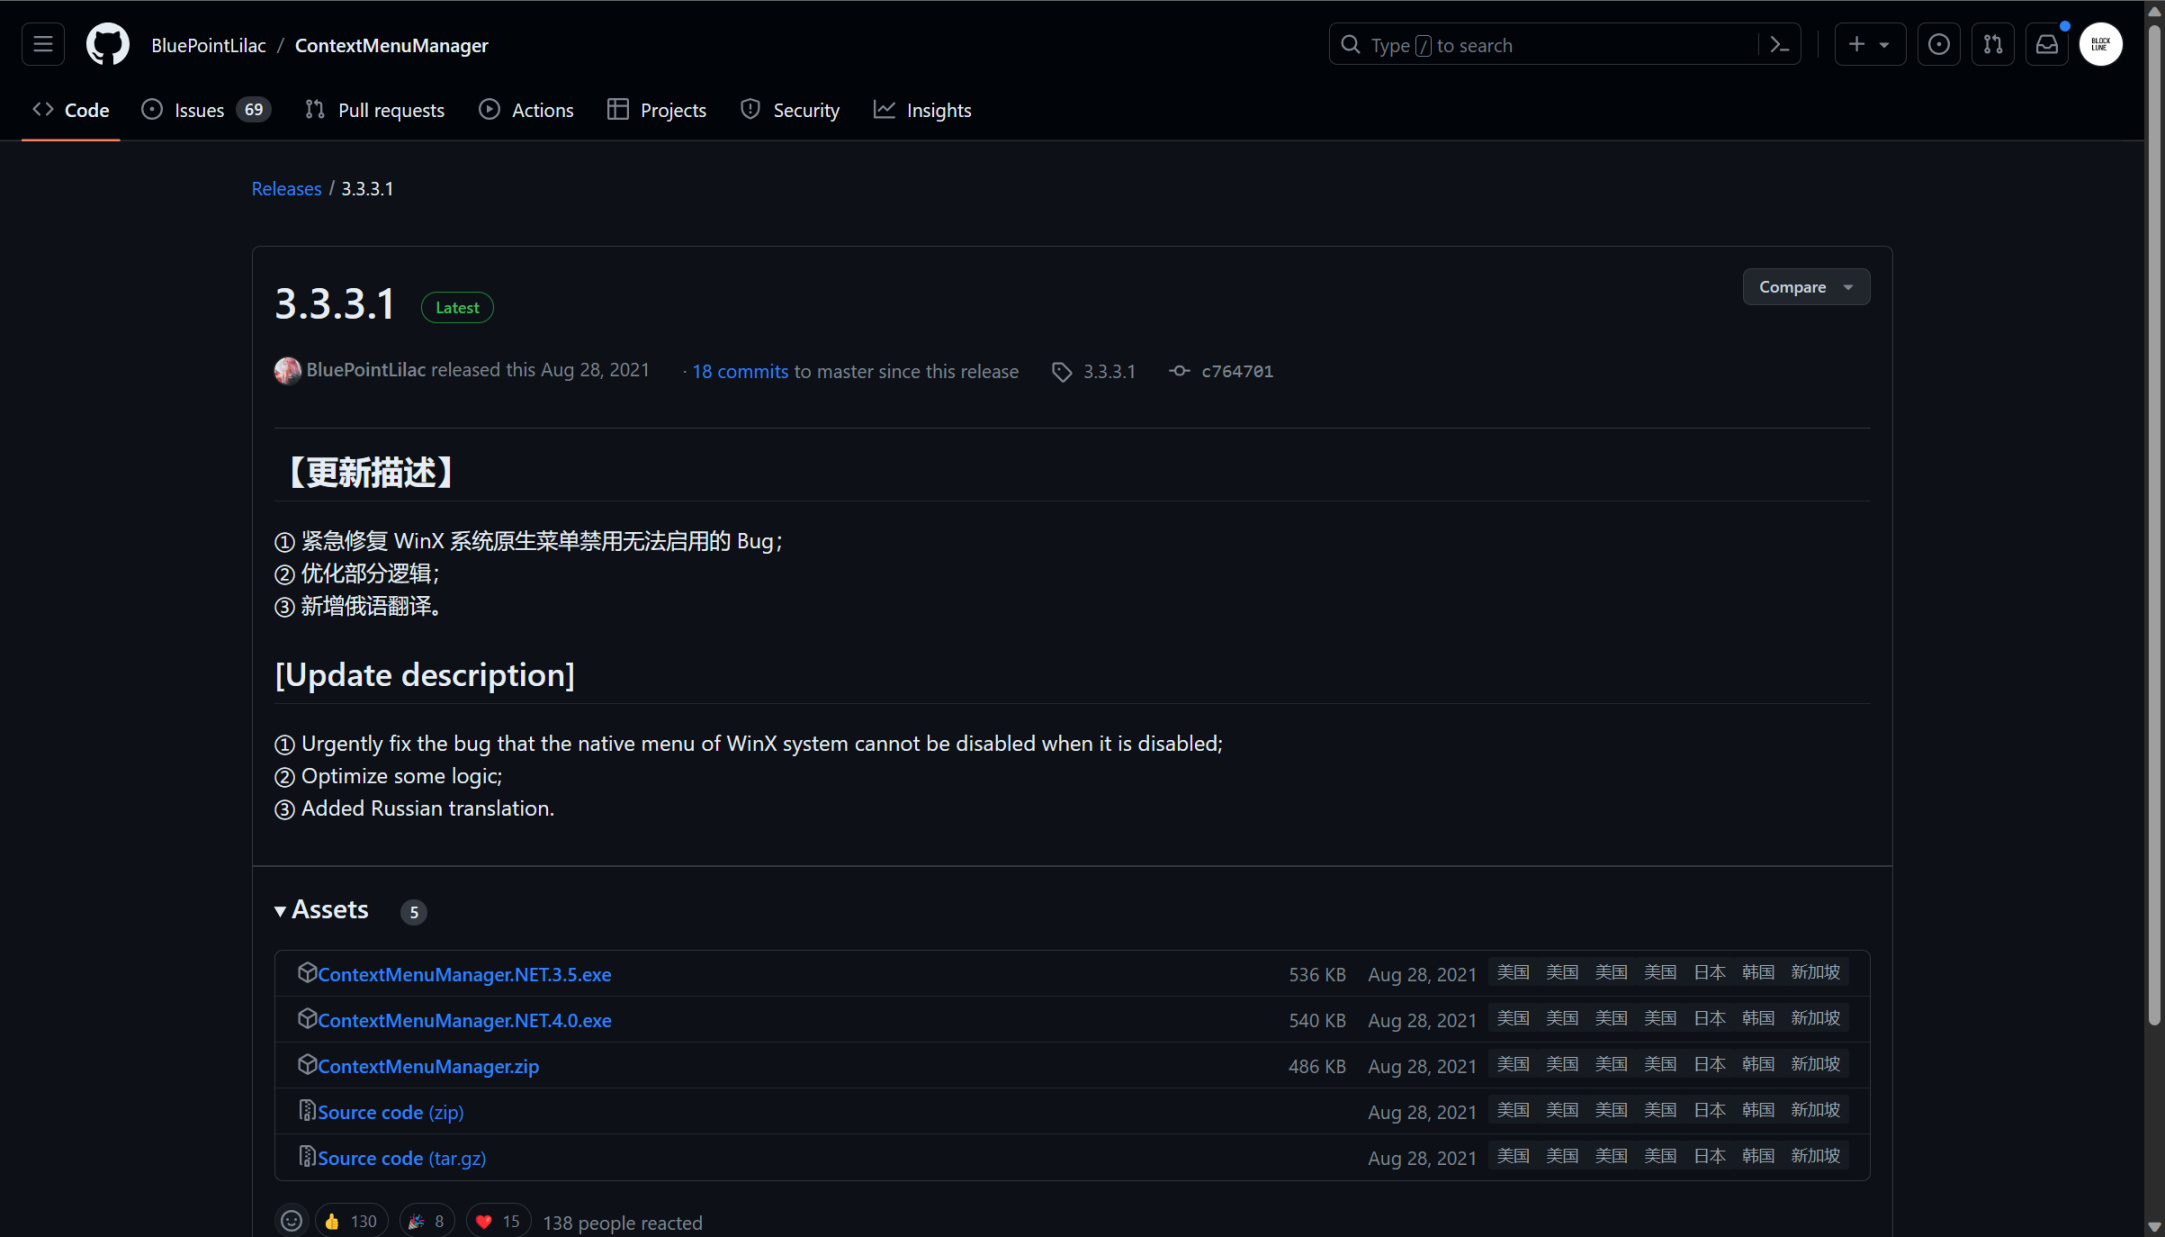Viewport: 2165px width, 1237px height.
Task: Switch to the Insights tab
Action: [x=922, y=110]
